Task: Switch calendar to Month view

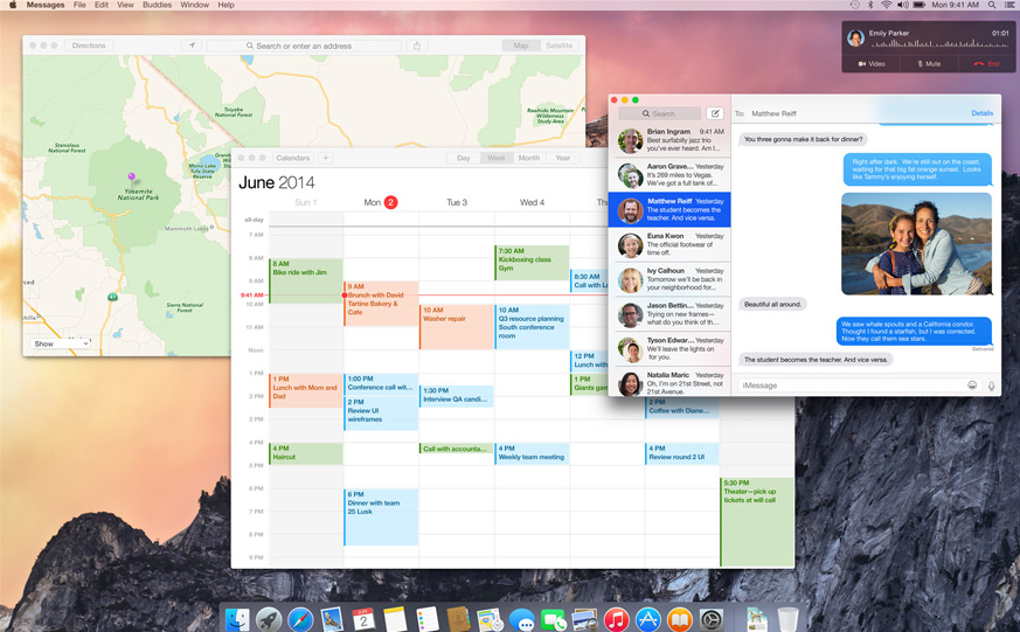Action: (x=529, y=157)
